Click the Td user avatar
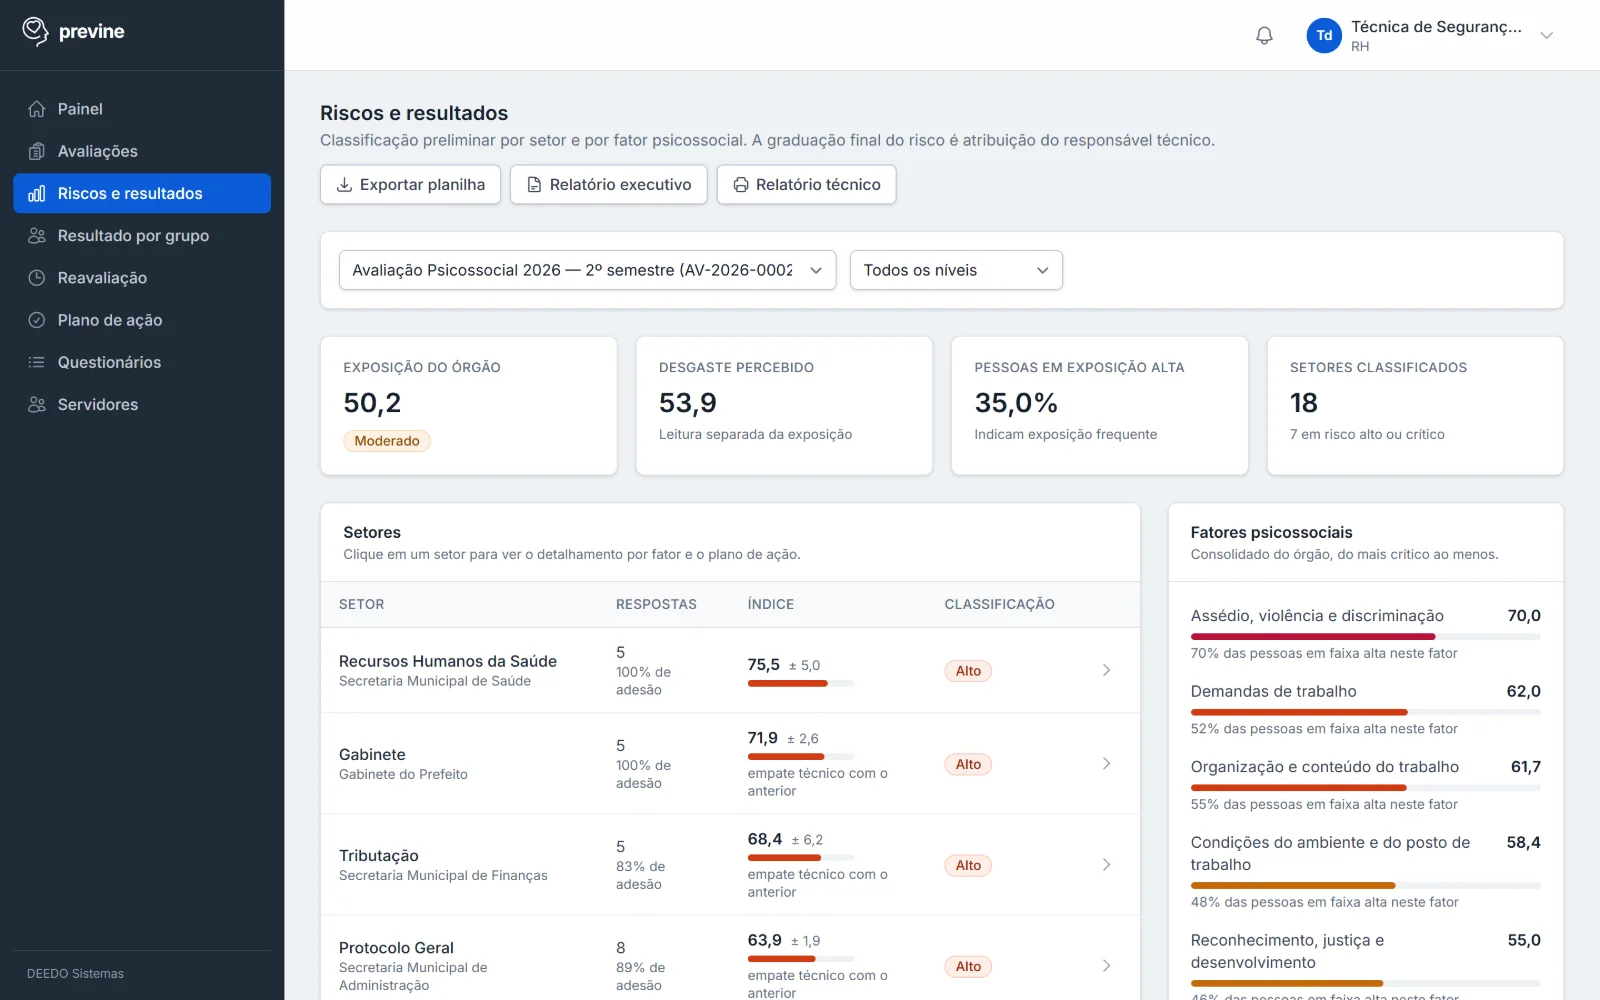Viewport: 1600px width, 1000px height. pyautogui.click(x=1324, y=36)
